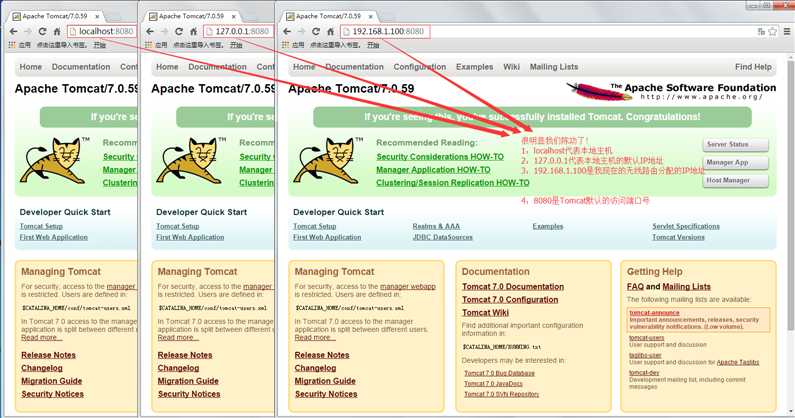This screenshot has height=418, width=795.
Task: Open Tomcat 7.0 JavaDocs link
Action: [x=493, y=384]
